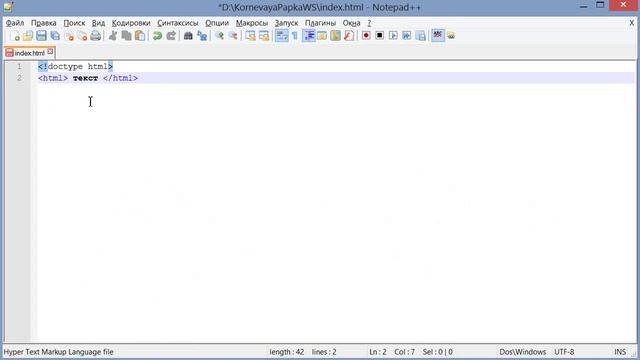
Task: Open the ? help menu
Action: 369,23
